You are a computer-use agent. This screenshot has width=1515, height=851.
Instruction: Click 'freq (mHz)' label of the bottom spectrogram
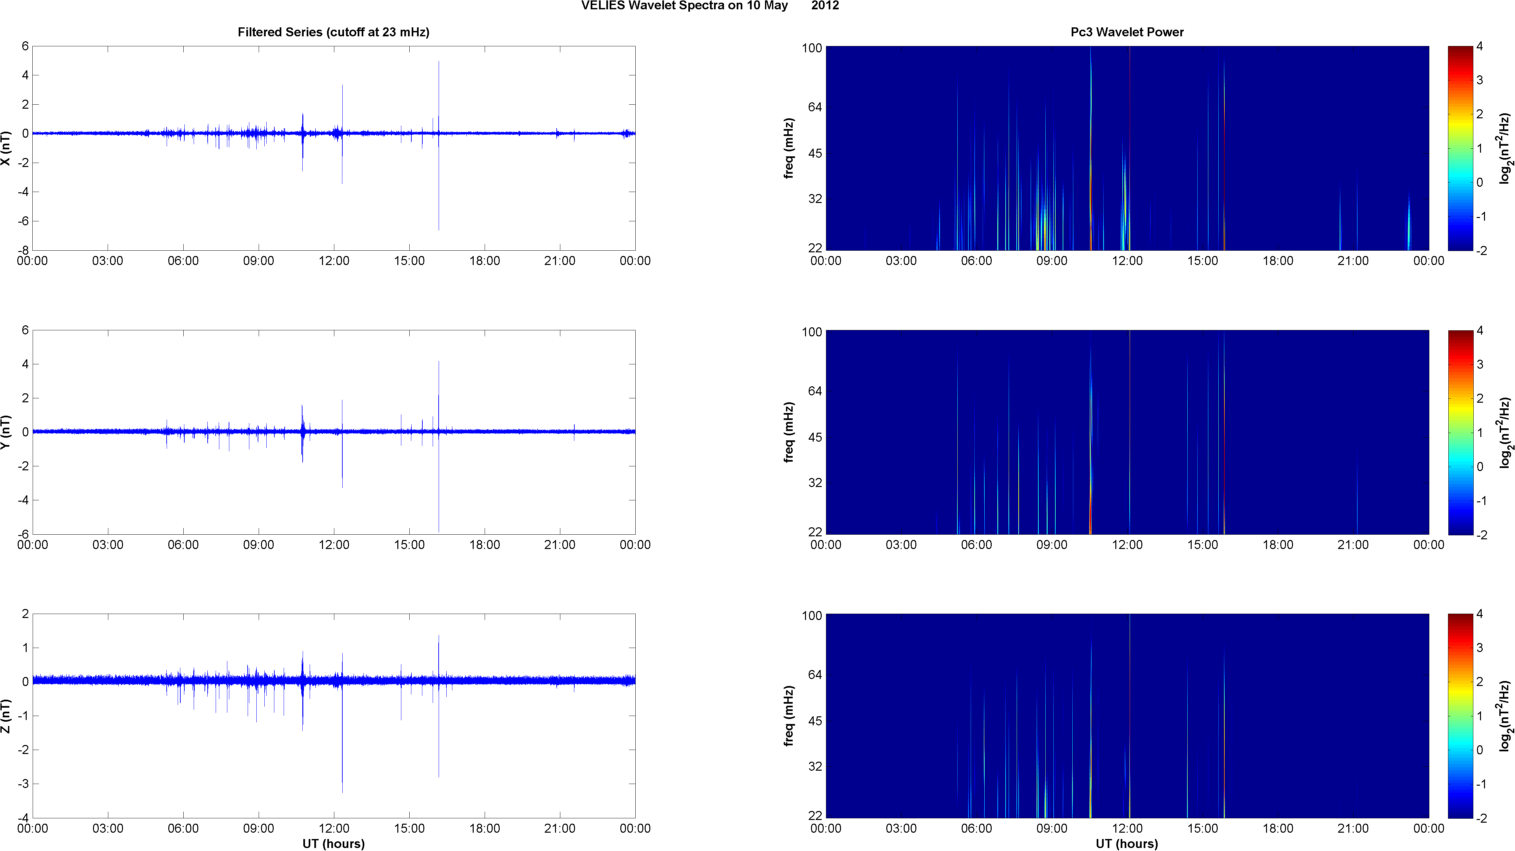point(789,716)
